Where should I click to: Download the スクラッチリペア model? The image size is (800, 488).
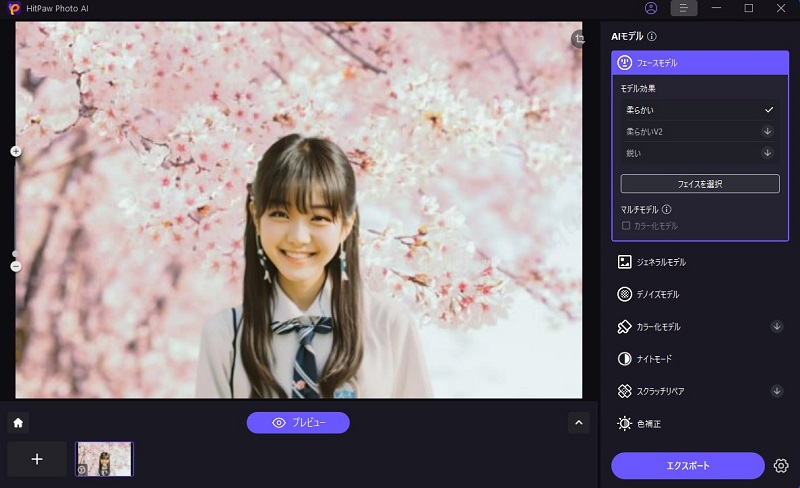coord(777,391)
